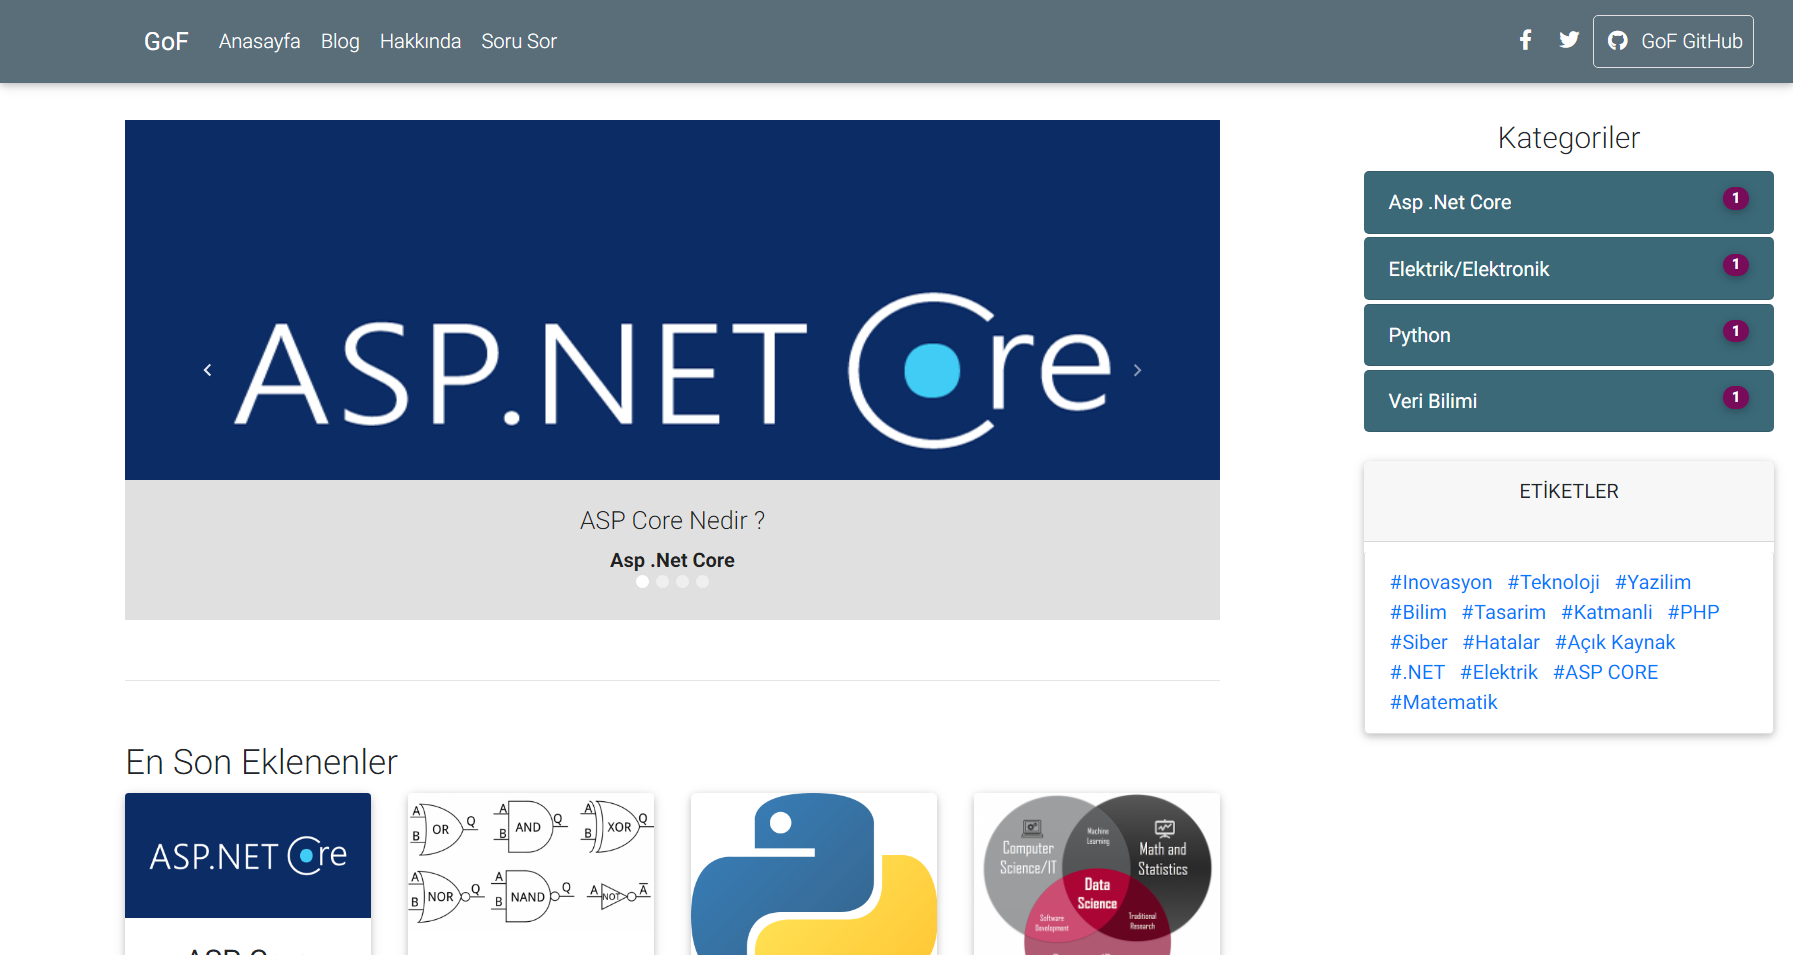The width and height of the screenshot is (1793, 955).
Task: Open the Data Science Venn diagram card
Action: click(x=1097, y=873)
